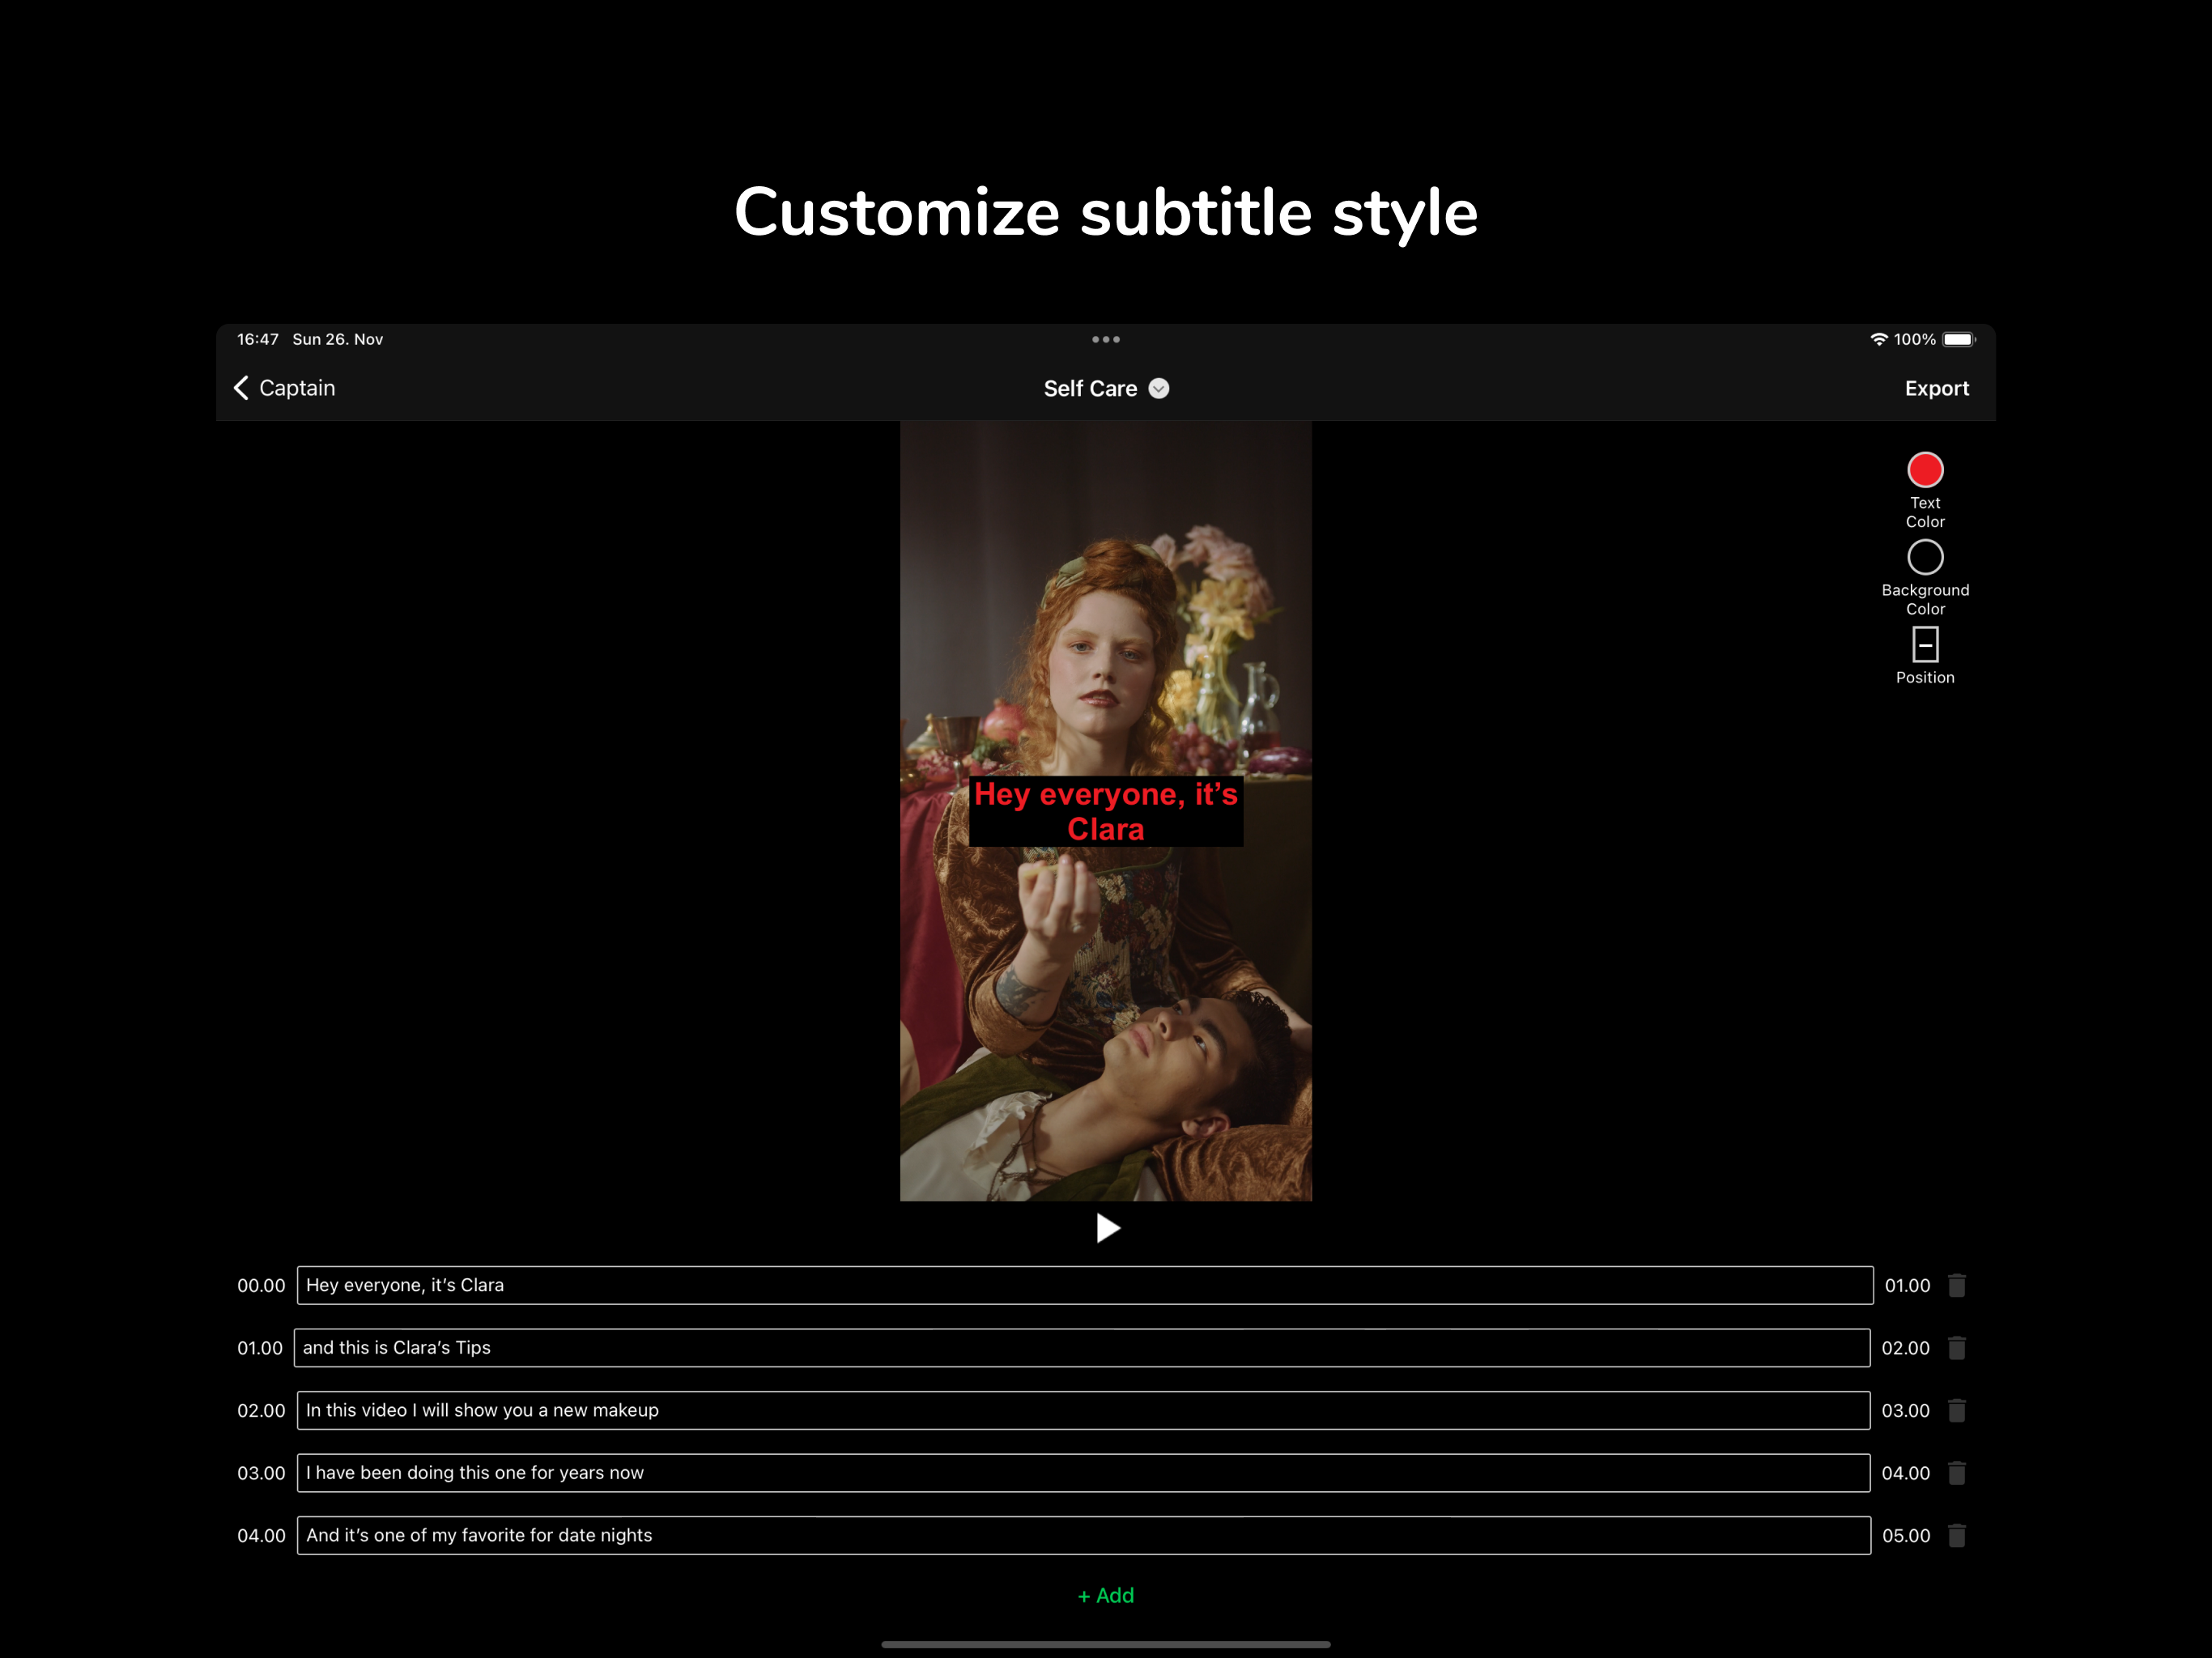Tap the three-dot multitasking menu at top
Image resolution: width=2212 pixels, height=1658 pixels.
pos(1105,339)
